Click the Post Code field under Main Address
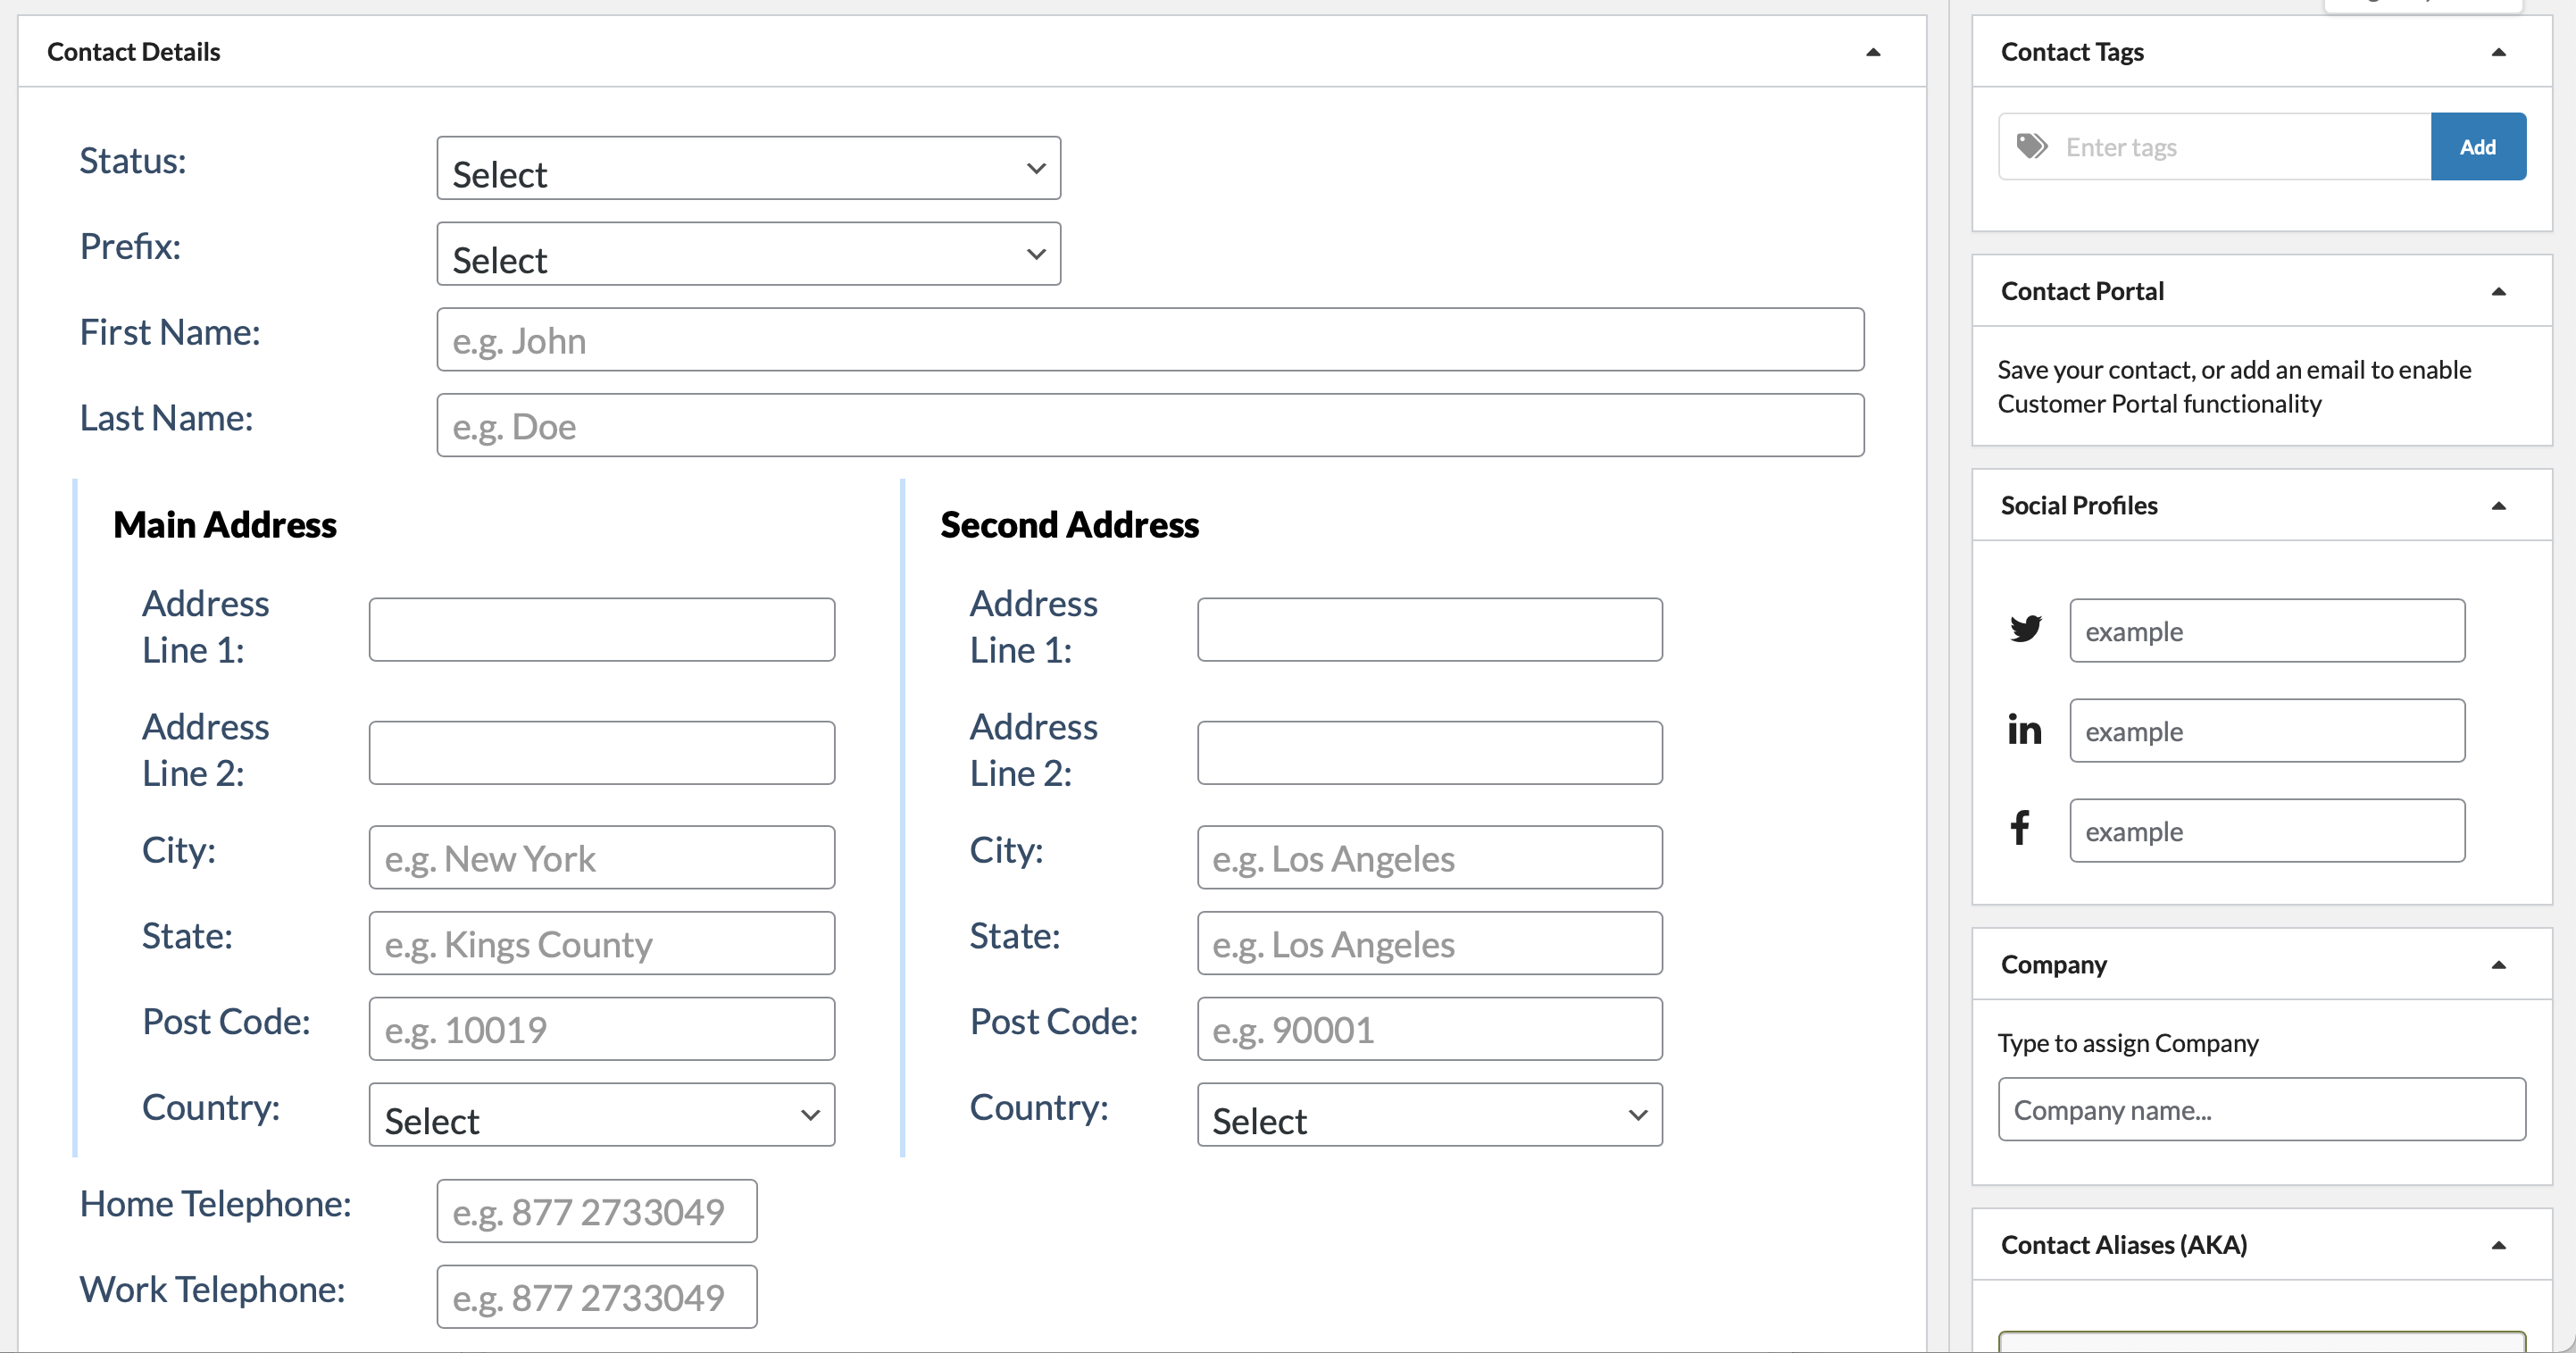2576x1353 pixels. click(x=601, y=1028)
